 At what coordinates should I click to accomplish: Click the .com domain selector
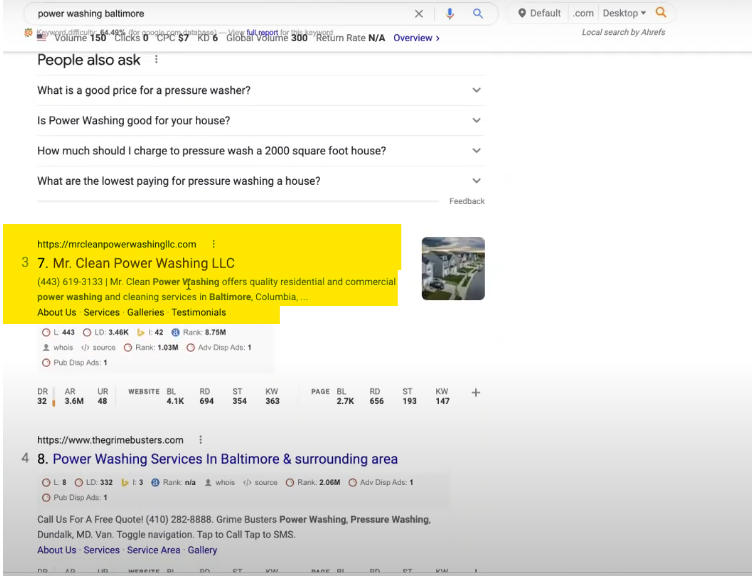pos(583,13)
